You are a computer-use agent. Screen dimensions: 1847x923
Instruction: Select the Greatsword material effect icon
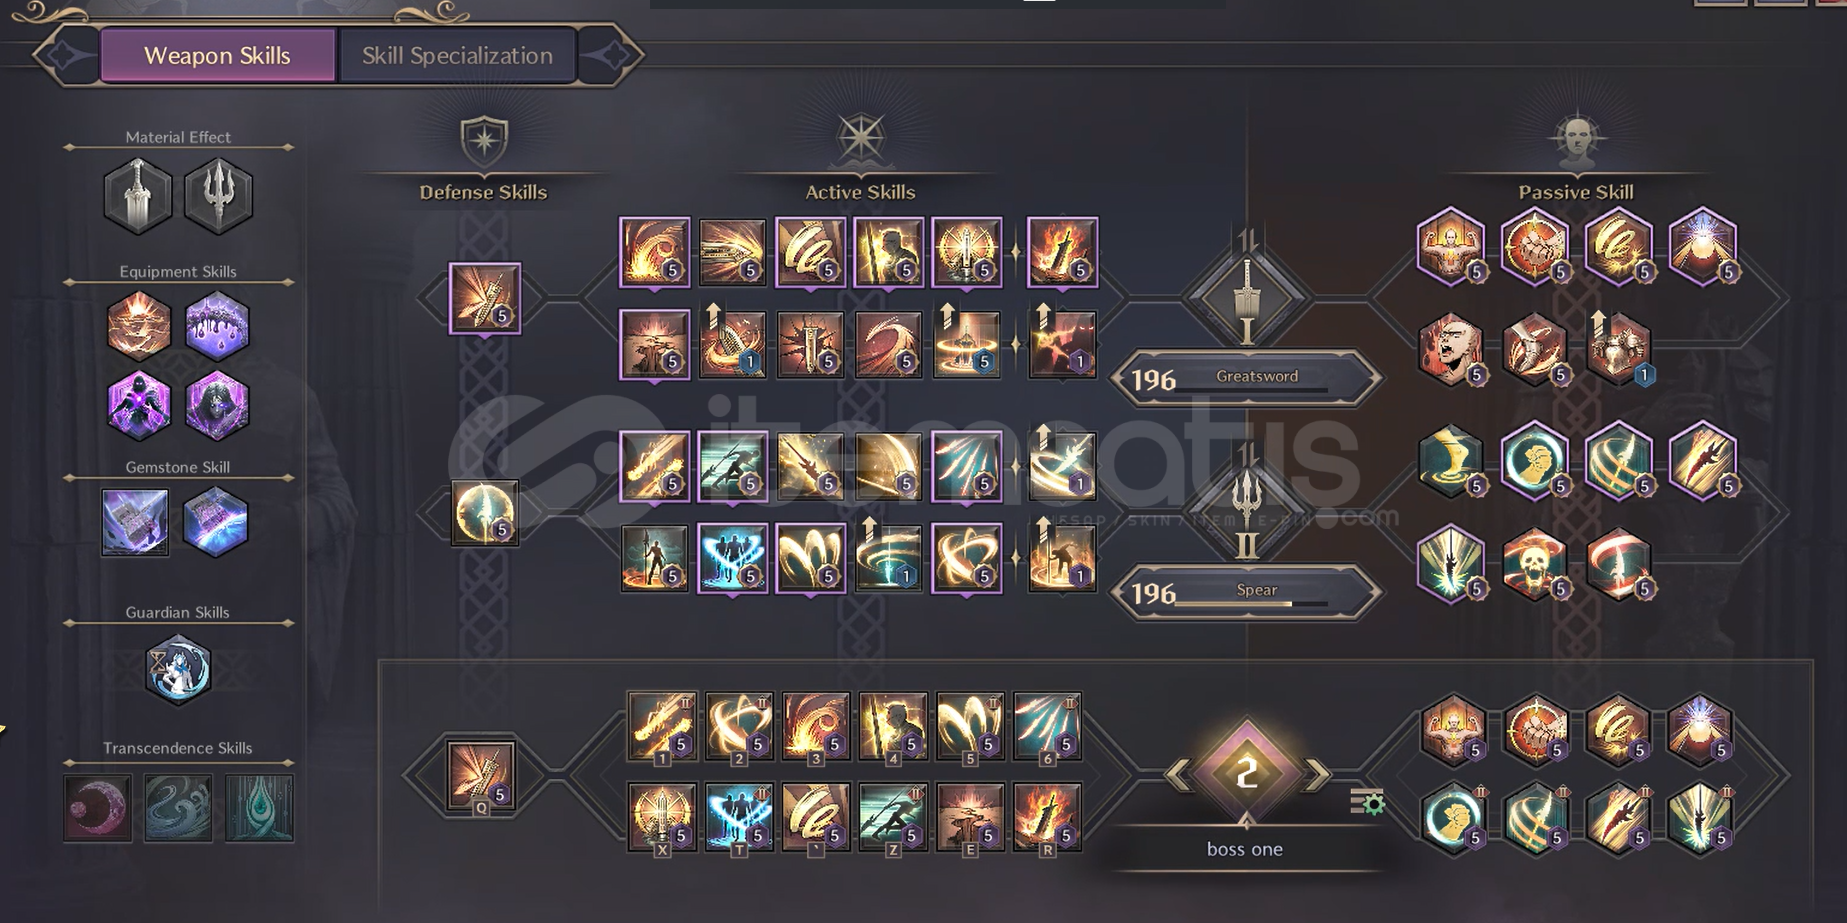(138, 194)
